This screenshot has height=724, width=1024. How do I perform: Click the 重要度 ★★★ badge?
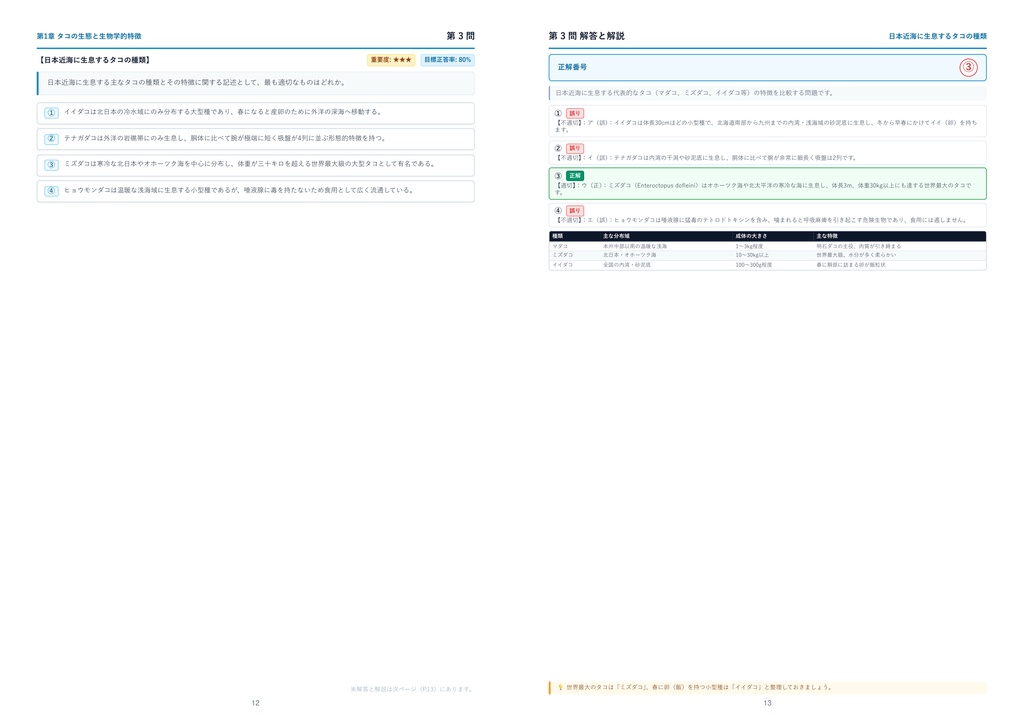(391, 60)
